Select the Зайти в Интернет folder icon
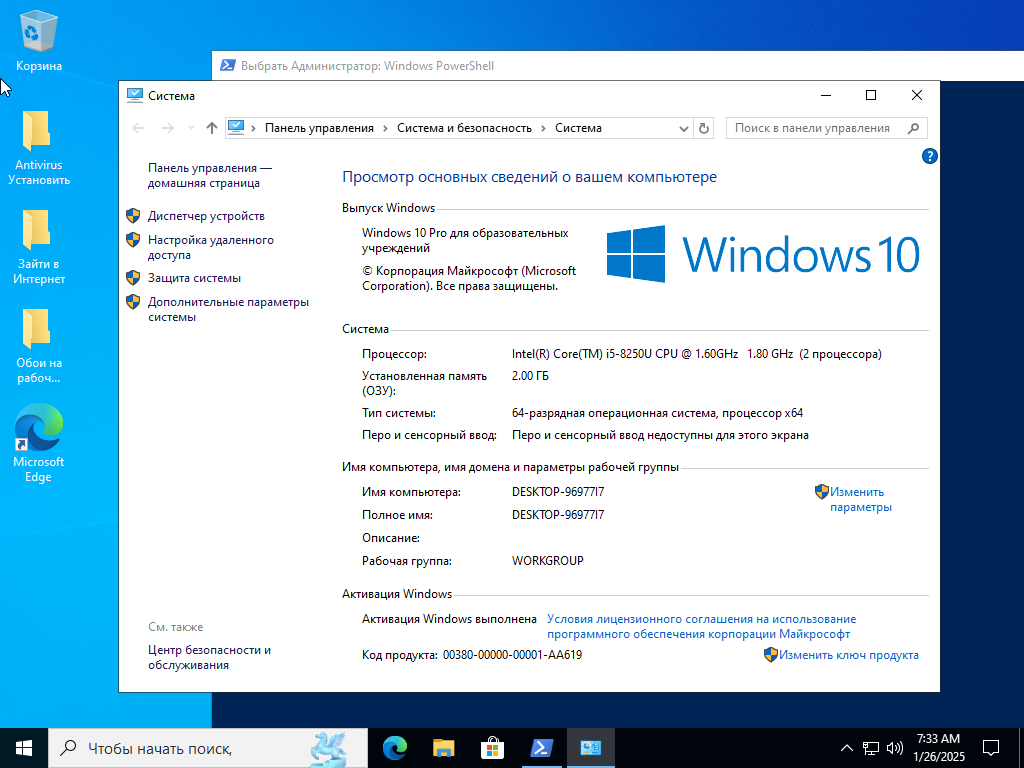The height and width of the screenshot is (768, 1024). pos(39,246)
